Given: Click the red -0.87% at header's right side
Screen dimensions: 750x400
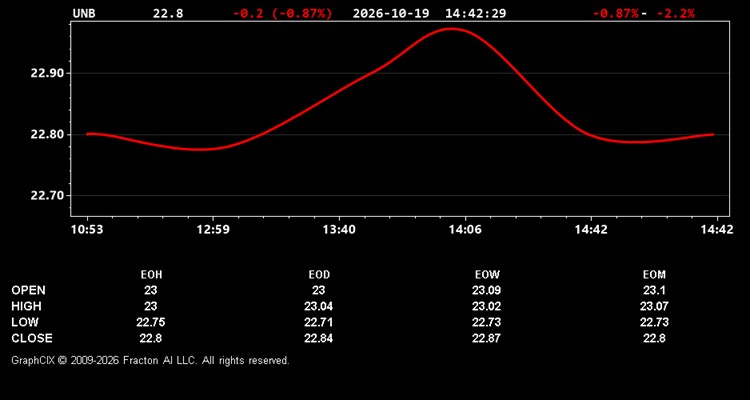Looking at the screenshot, I should (x=616, y=13).
